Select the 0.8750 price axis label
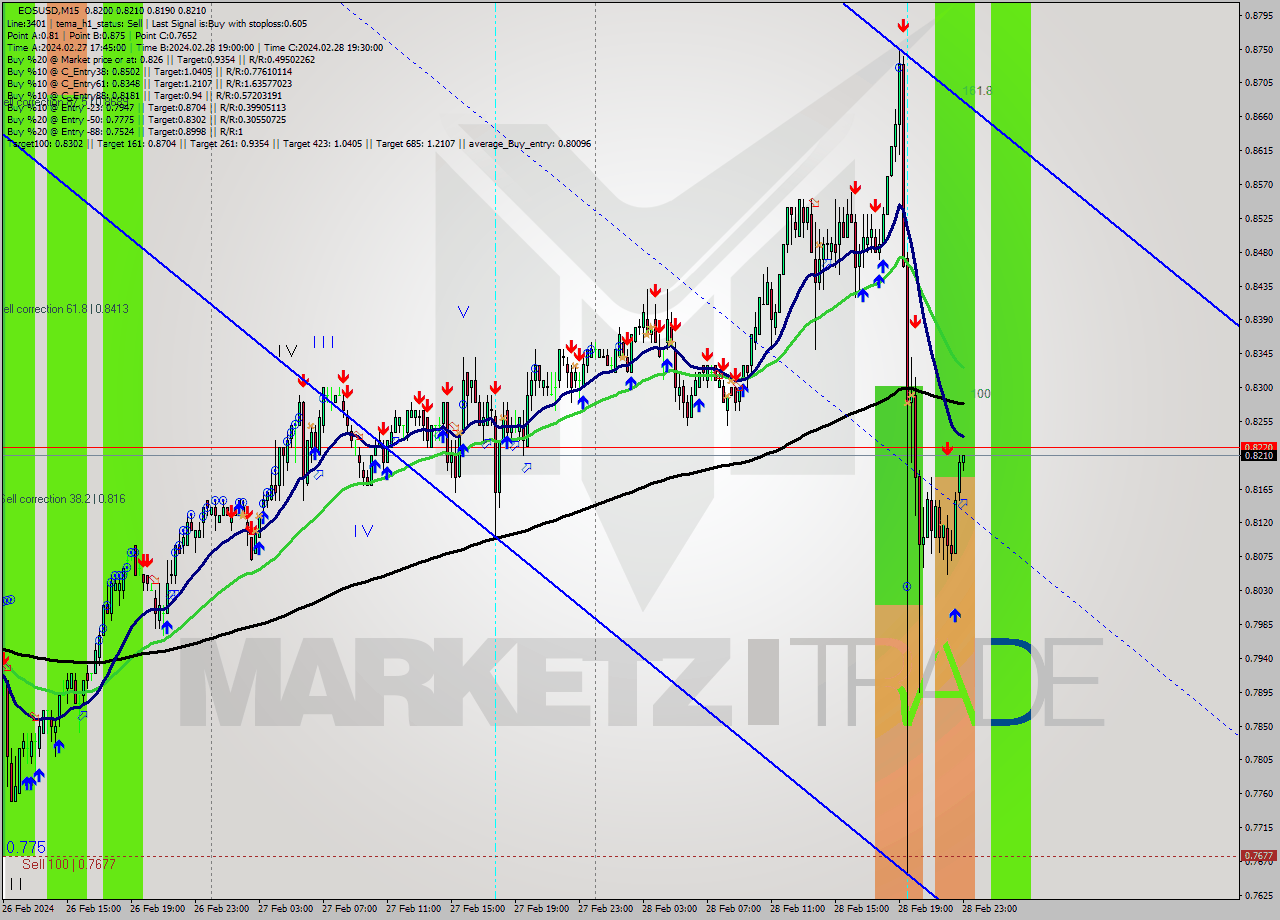Image resolution: width=1280 pixels, height=920 pixels. (1257, 49)
